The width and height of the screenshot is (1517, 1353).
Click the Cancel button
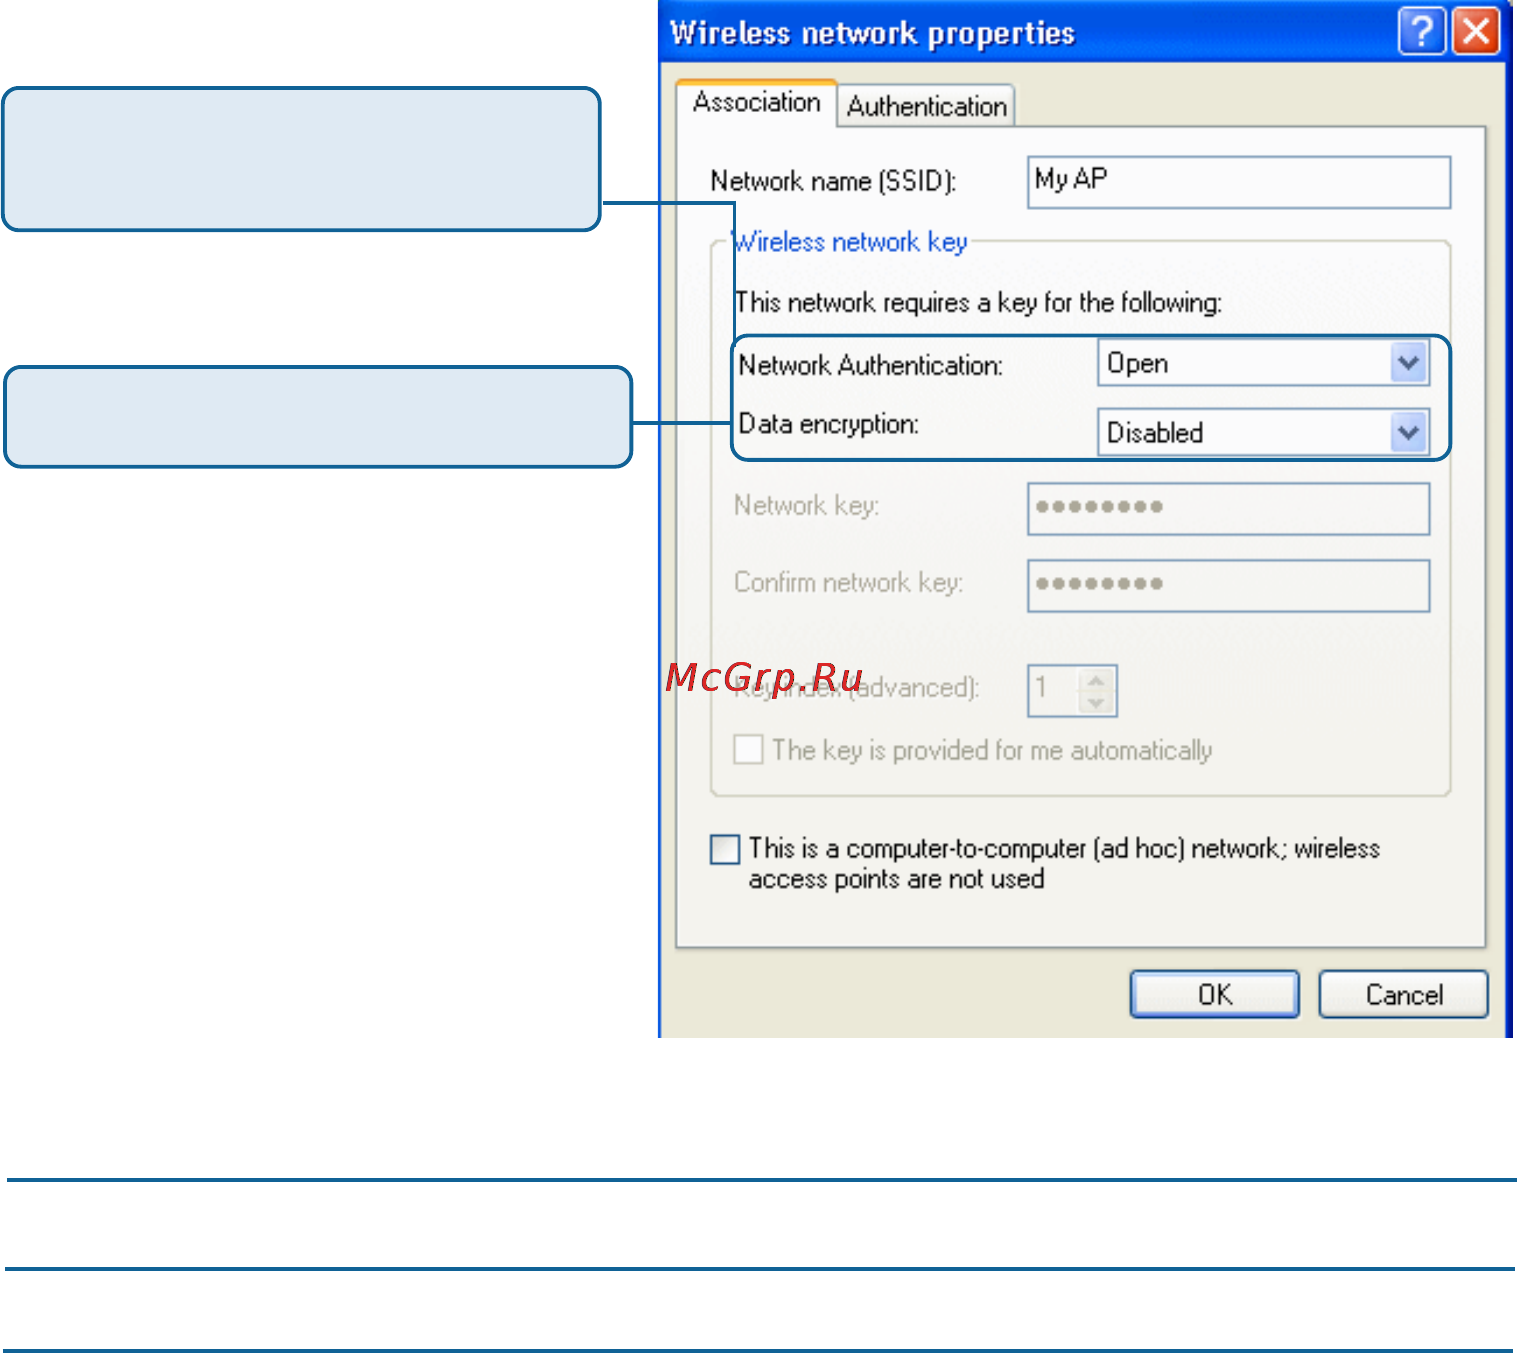(x=1404, y=994)
